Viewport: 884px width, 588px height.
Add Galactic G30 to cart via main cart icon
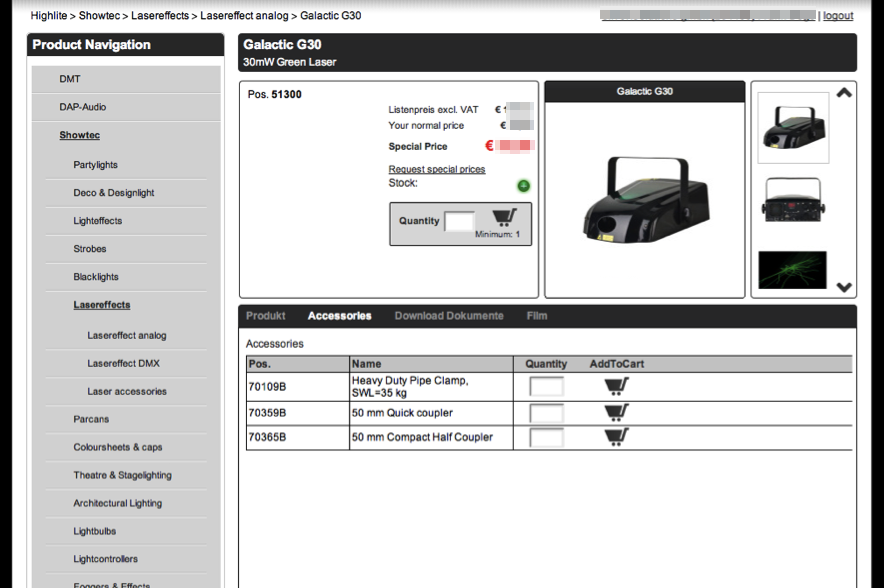(x=504, y=218)
